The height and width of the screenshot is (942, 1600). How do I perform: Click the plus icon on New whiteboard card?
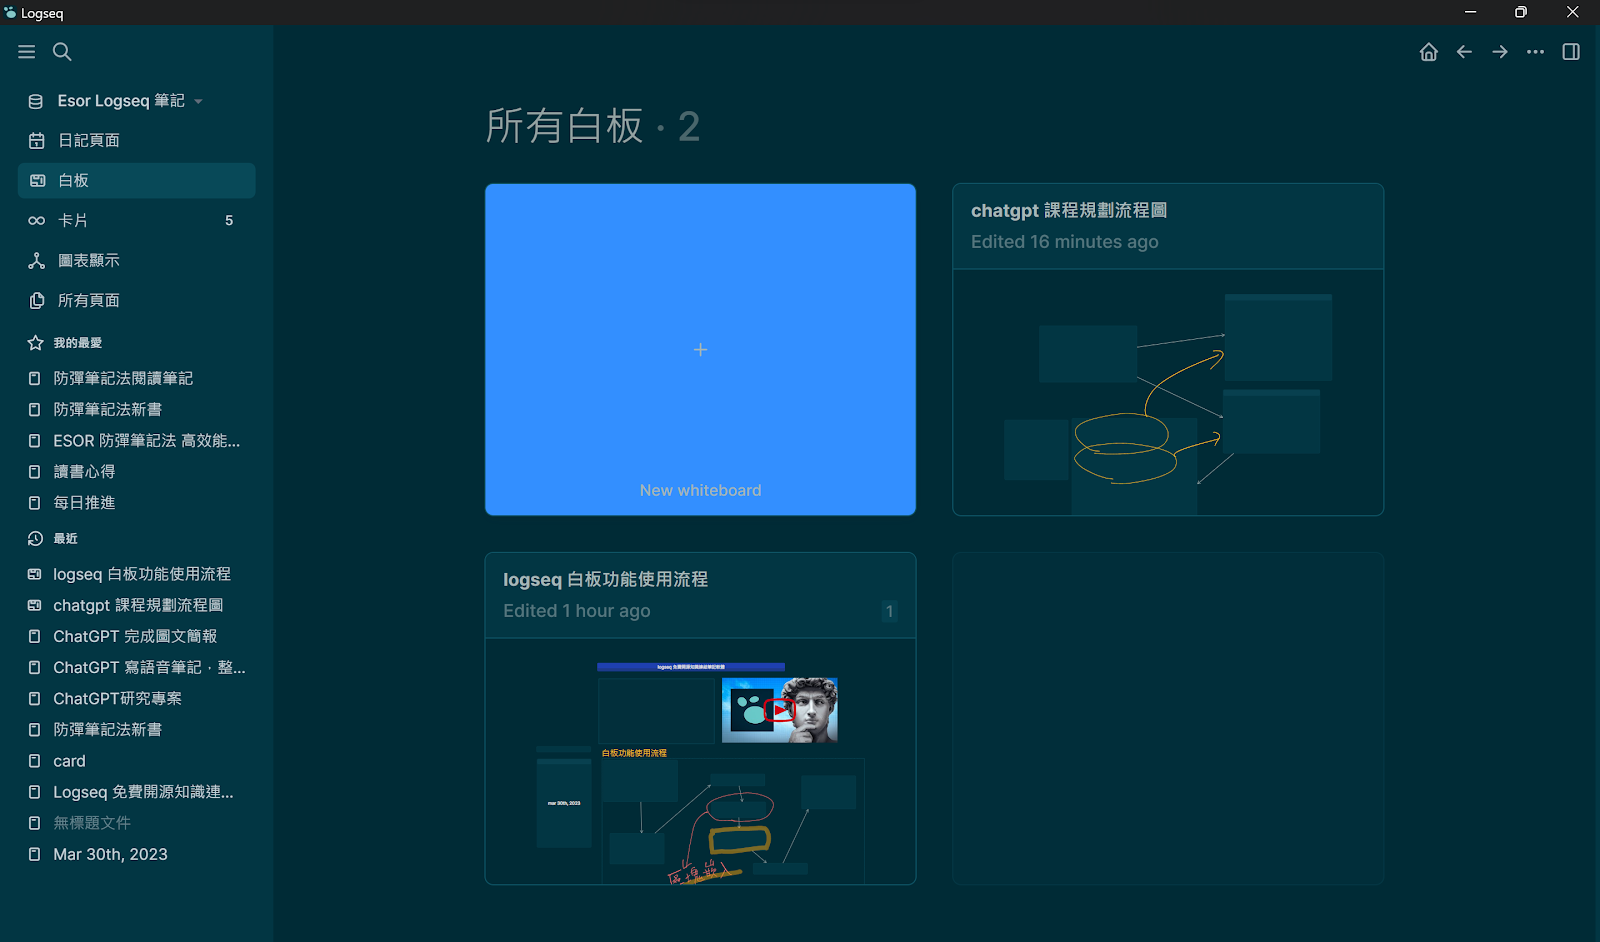pyautogui.click(x=700, y=350)
